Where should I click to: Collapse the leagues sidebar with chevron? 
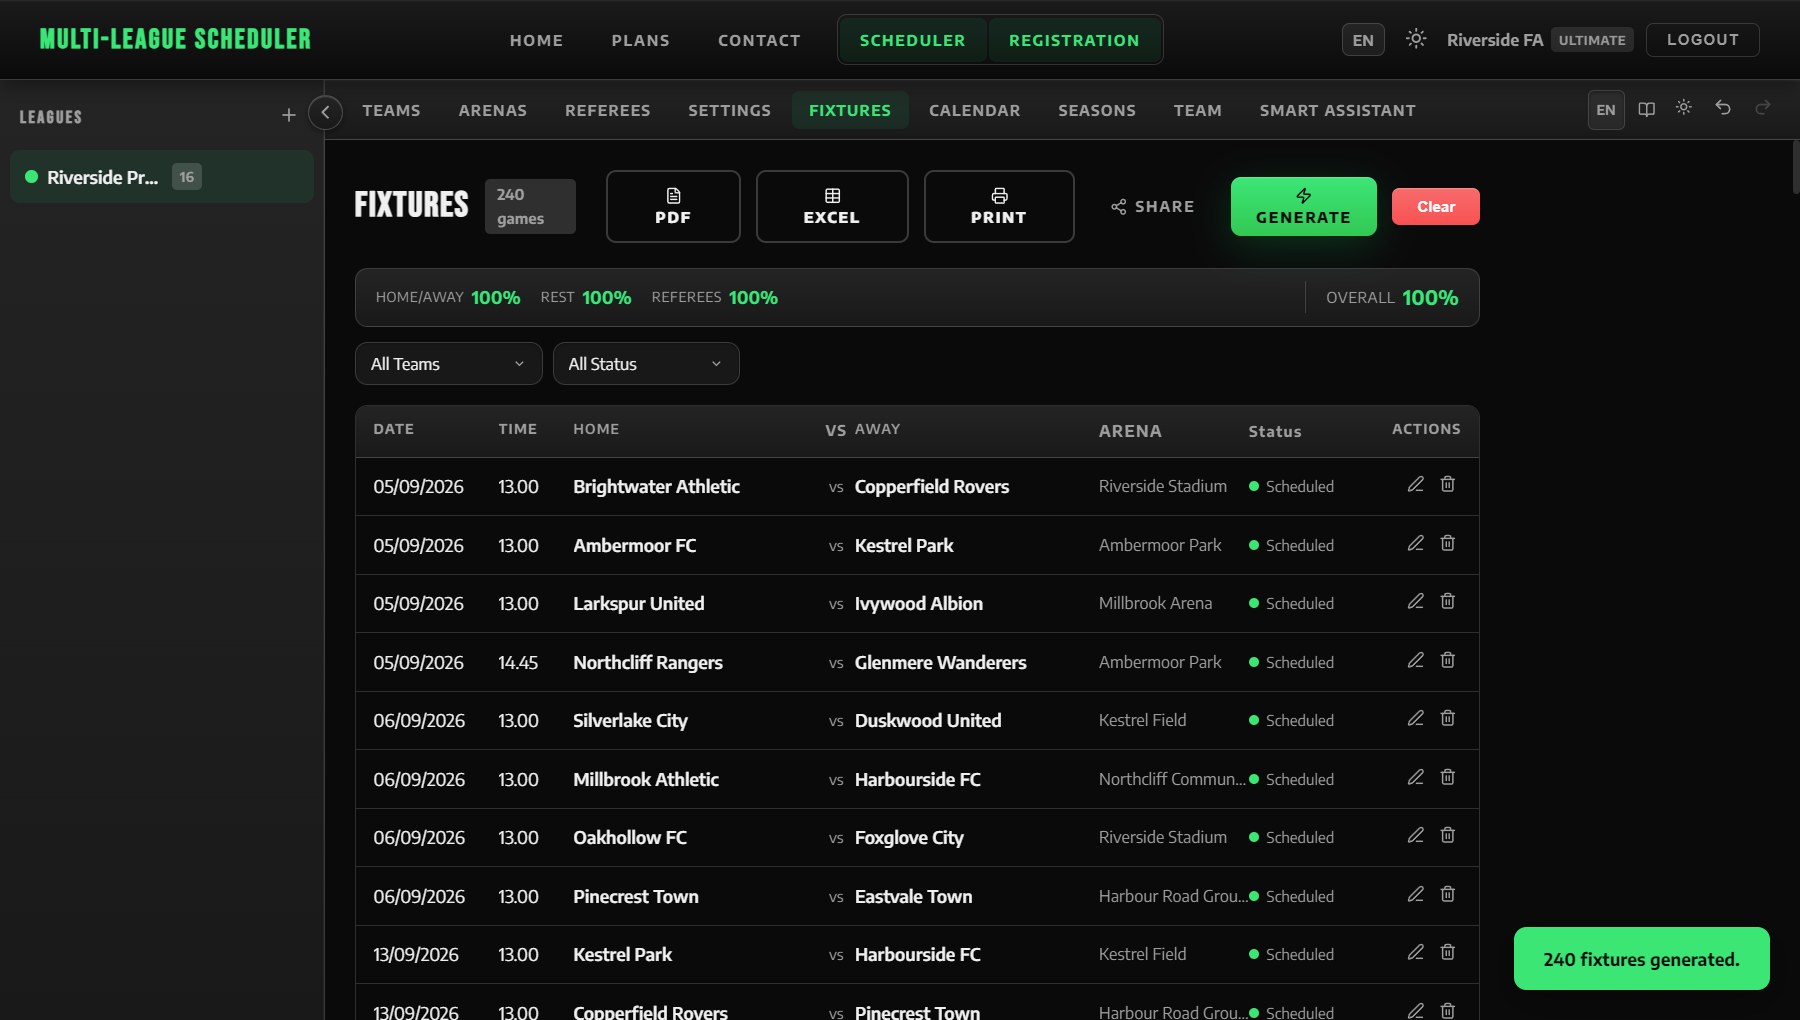pyautogui.click(x=325, y=112)
